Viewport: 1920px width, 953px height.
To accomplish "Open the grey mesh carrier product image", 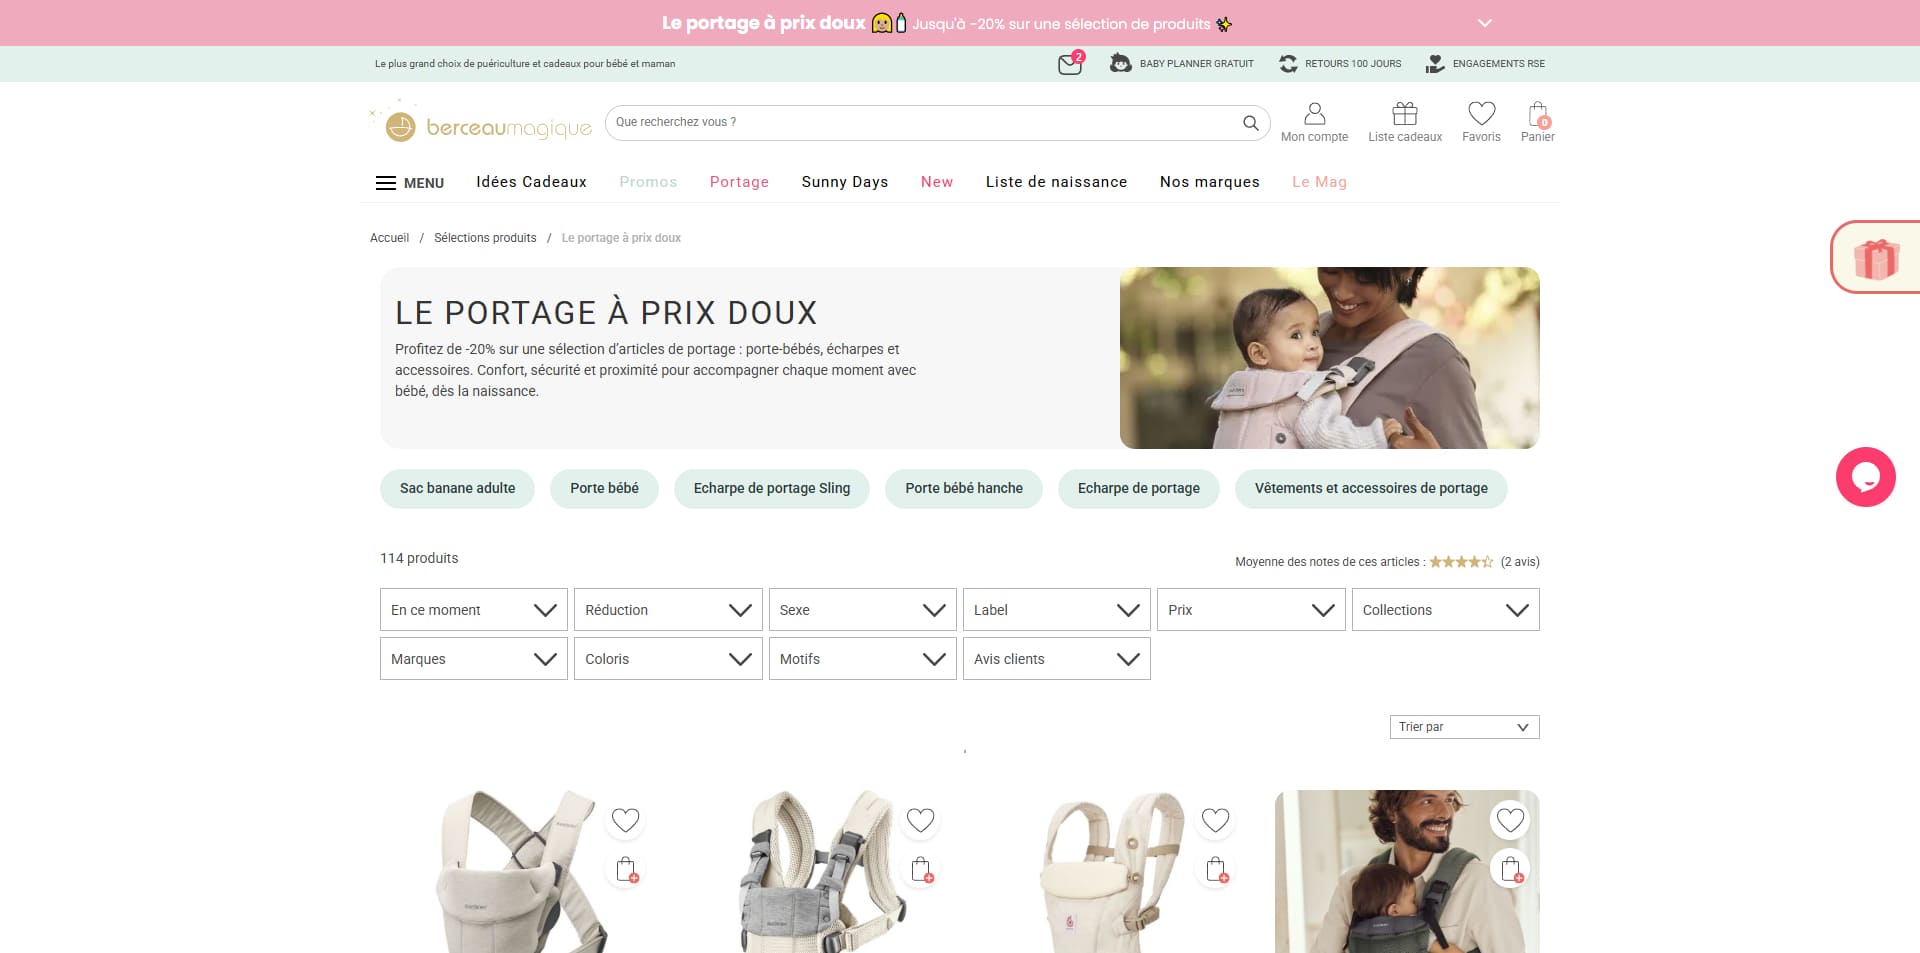I will pyautogui.click(x=822, y=871).
